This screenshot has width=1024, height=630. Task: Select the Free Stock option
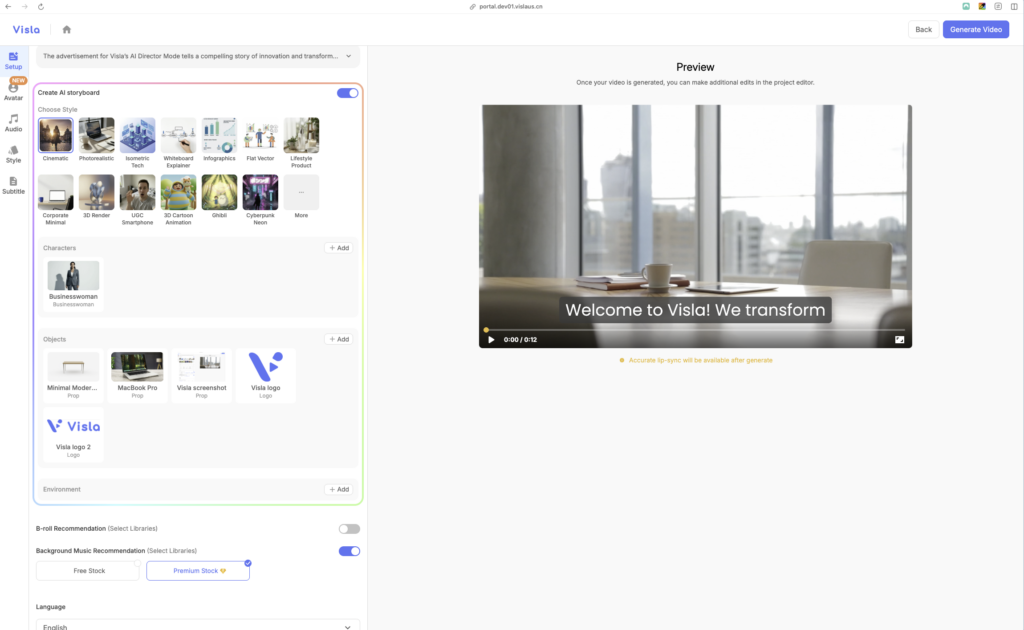[x=87, y=570]
